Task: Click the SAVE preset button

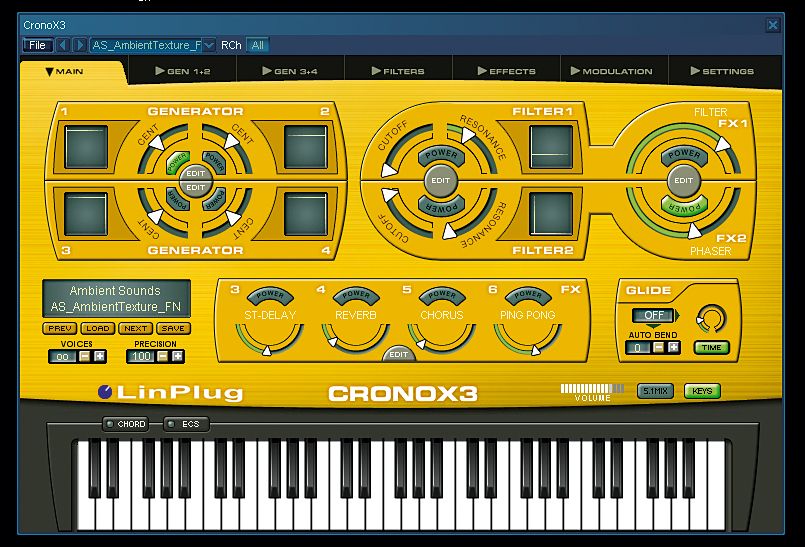Action: (x=173, y=328)
